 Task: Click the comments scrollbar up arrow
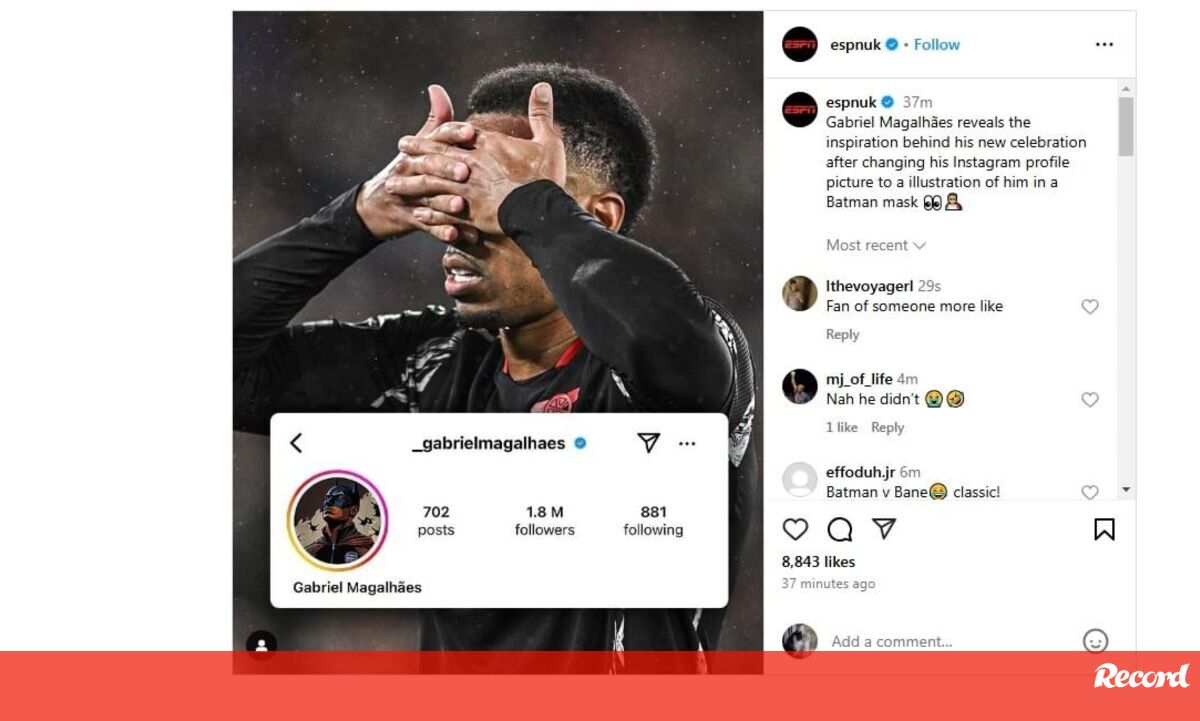[1126, 87]
